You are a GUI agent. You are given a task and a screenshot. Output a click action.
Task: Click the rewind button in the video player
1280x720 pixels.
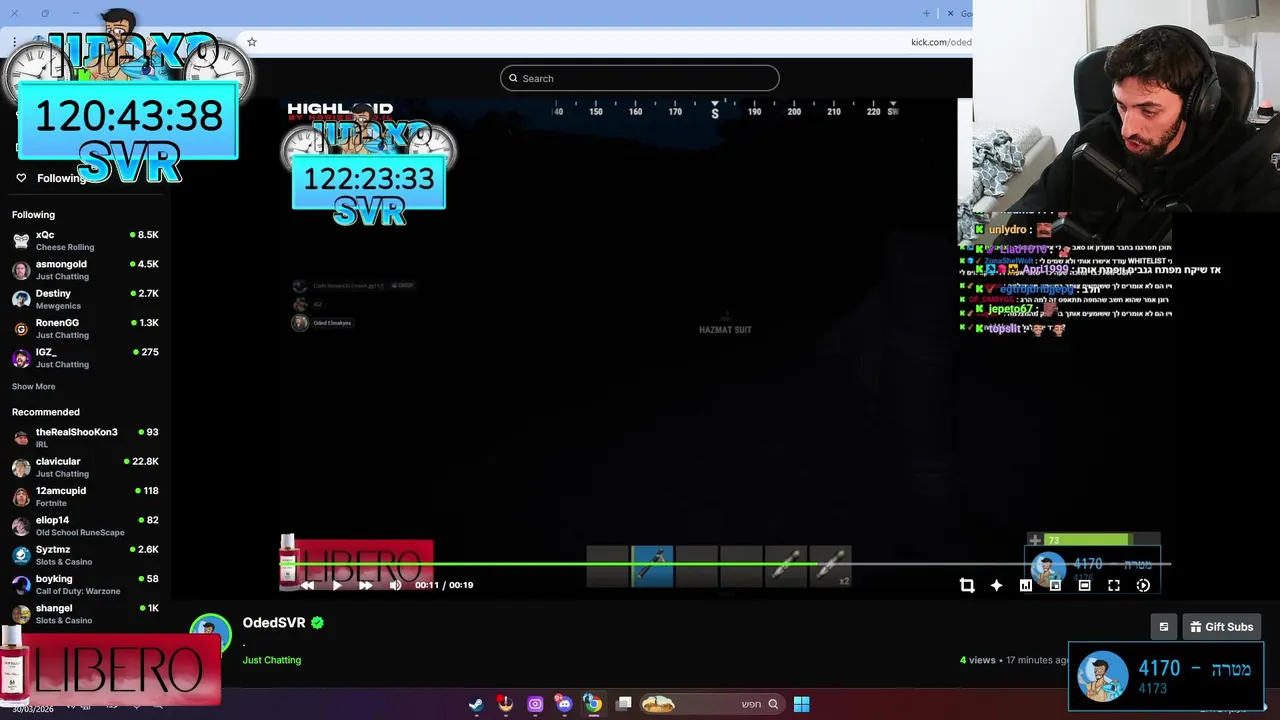tap(307, 585)
